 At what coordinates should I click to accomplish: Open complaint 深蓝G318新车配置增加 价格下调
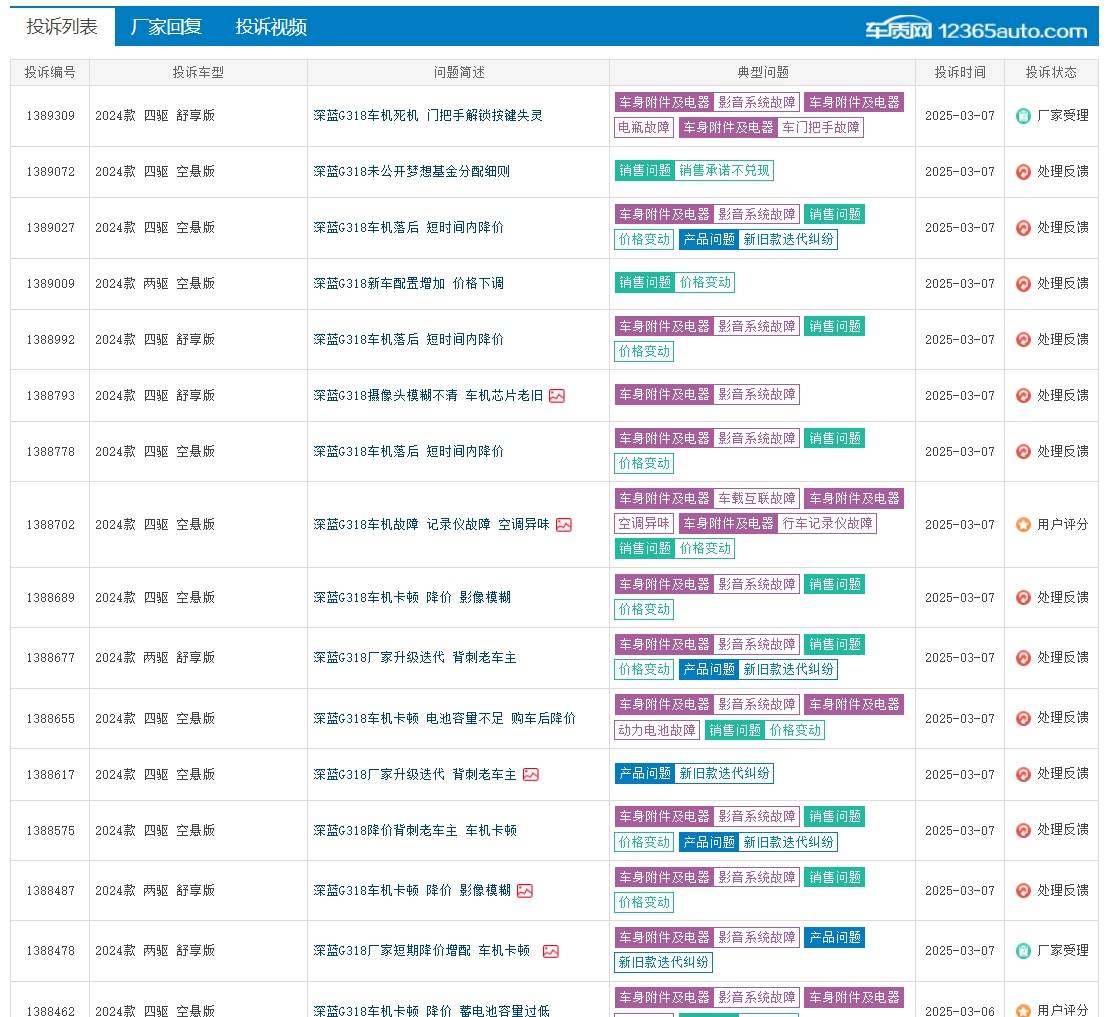tap(408, 284)
